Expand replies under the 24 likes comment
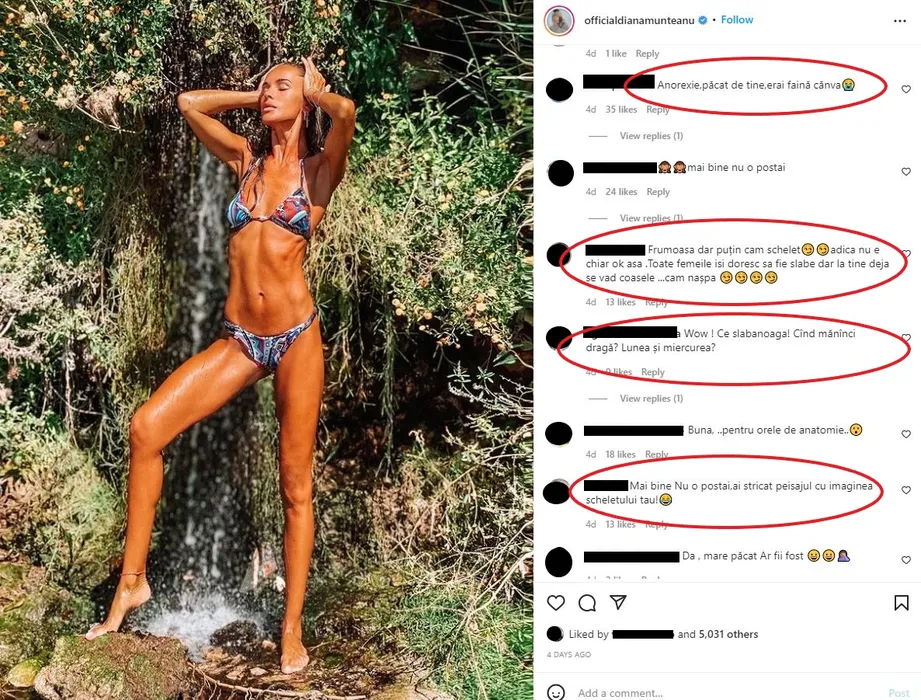Screen dimensions: 921x700 [651, 218]
